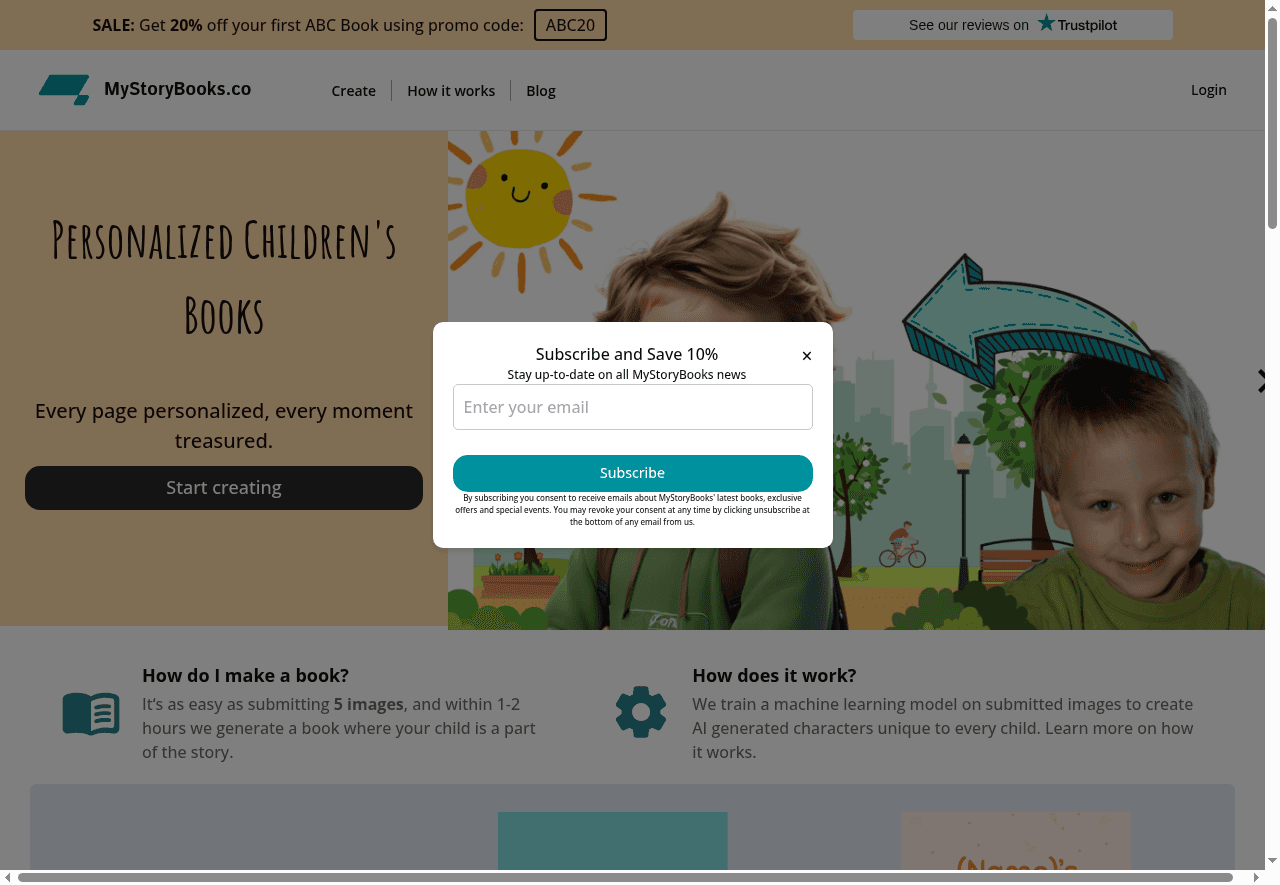Click the 'Enter your email' field
Screen dimensions: 1280x885
click(632, 406)
